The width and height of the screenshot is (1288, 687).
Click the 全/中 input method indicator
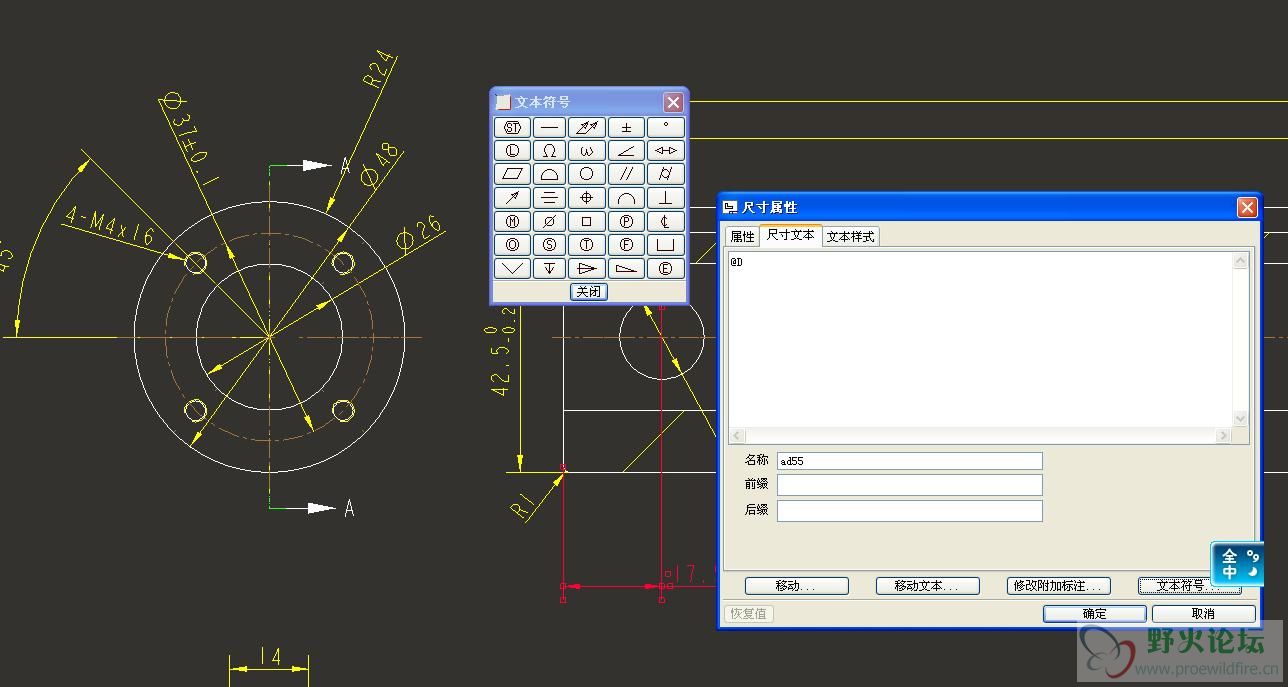coord(1237,564)
